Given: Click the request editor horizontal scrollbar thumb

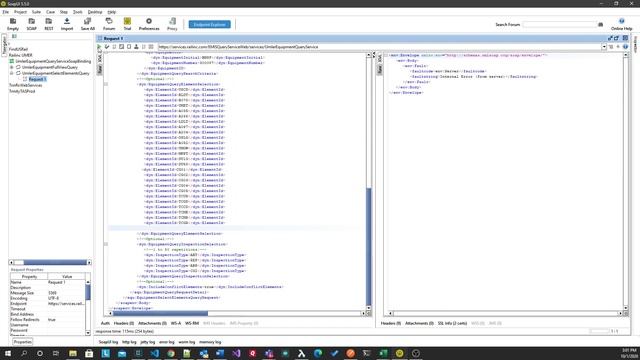Looking at the screenshot, I should click(x=160, y=313).
